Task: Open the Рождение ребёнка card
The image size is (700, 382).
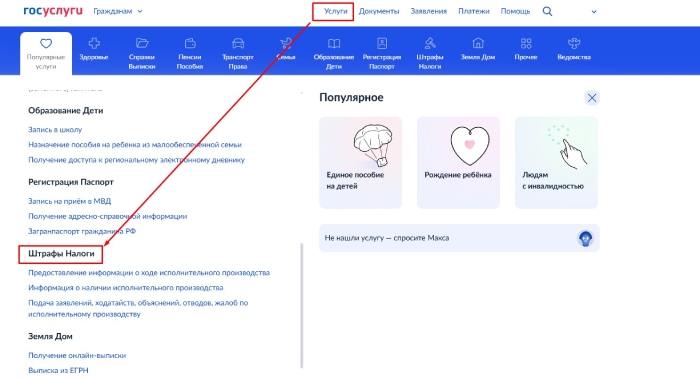Action: (458, 162)
